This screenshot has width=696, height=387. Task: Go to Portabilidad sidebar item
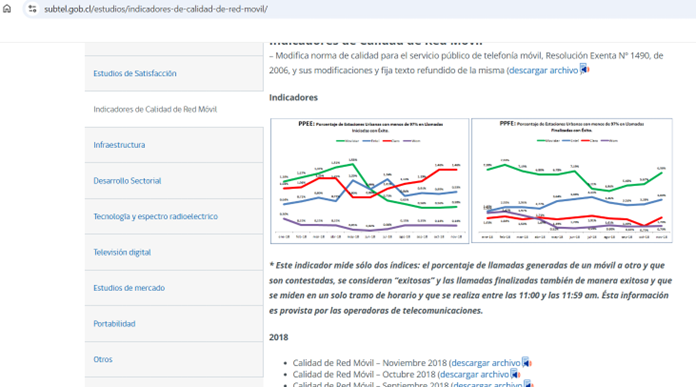[114, 324]
